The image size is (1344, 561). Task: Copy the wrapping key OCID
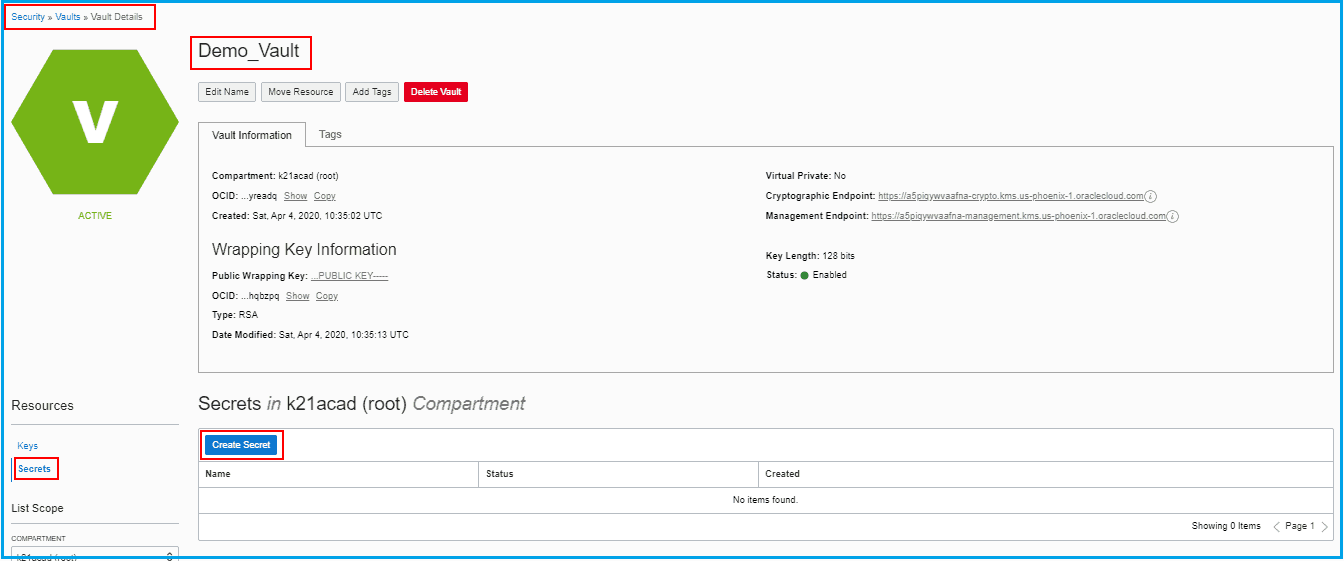(326, 296)
